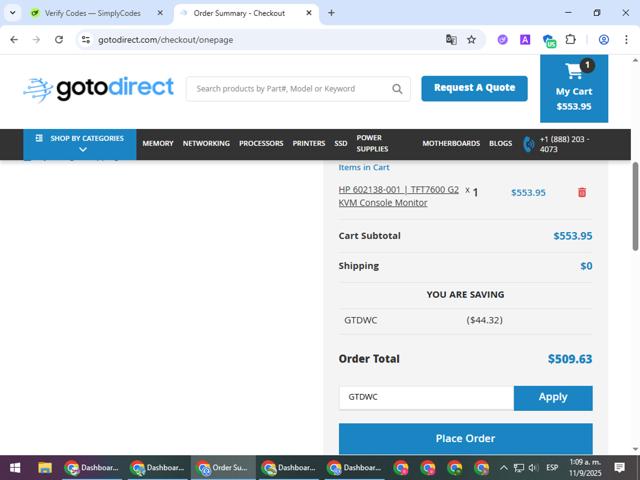
Task: Open a new browser tab
Action: (x=331, y=13)
